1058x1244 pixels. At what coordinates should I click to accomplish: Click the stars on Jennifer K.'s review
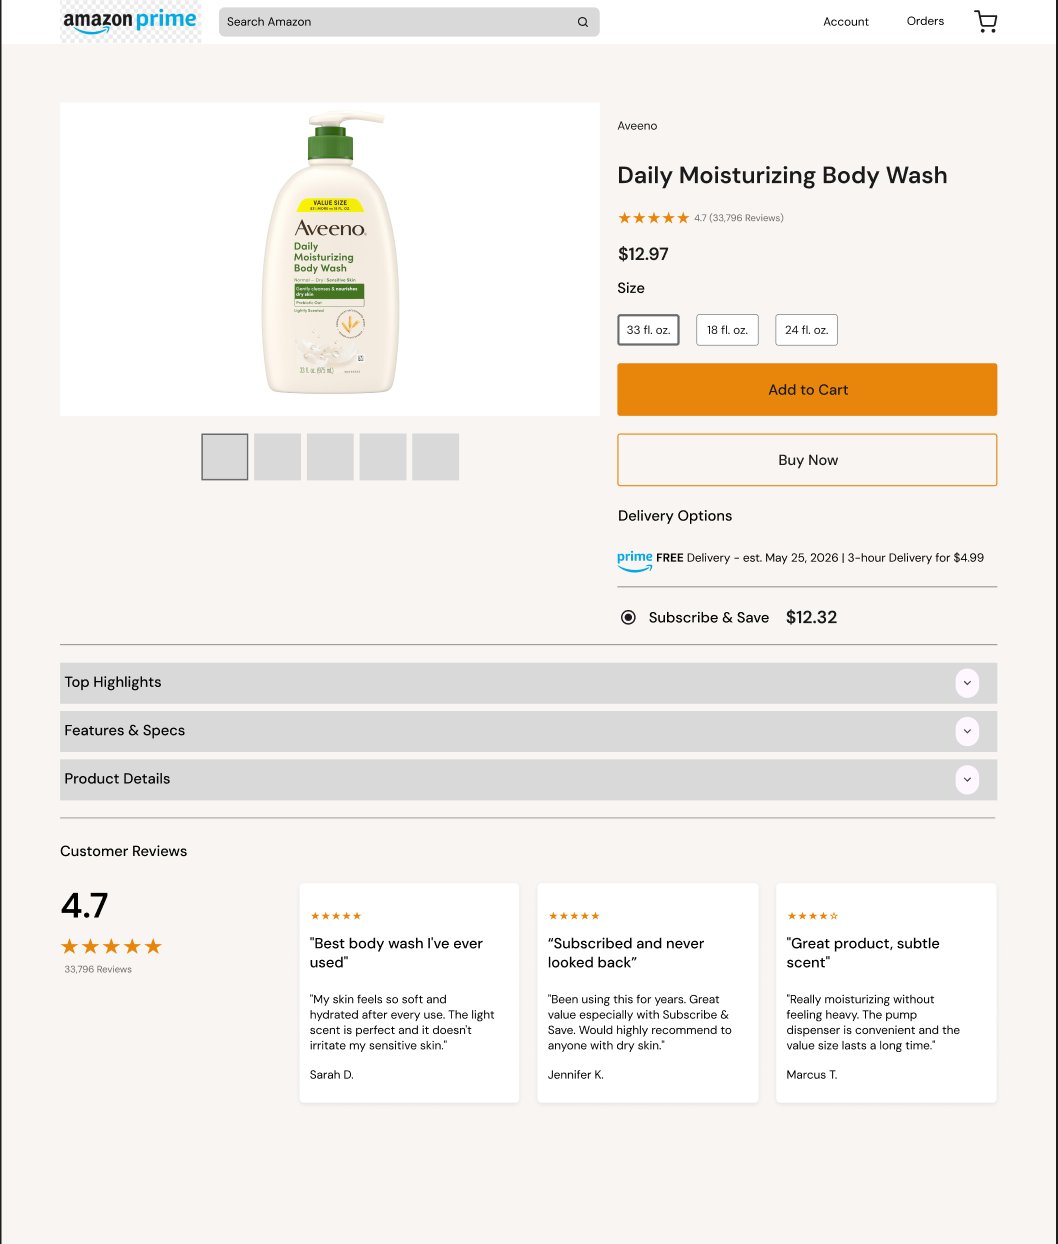574,916
